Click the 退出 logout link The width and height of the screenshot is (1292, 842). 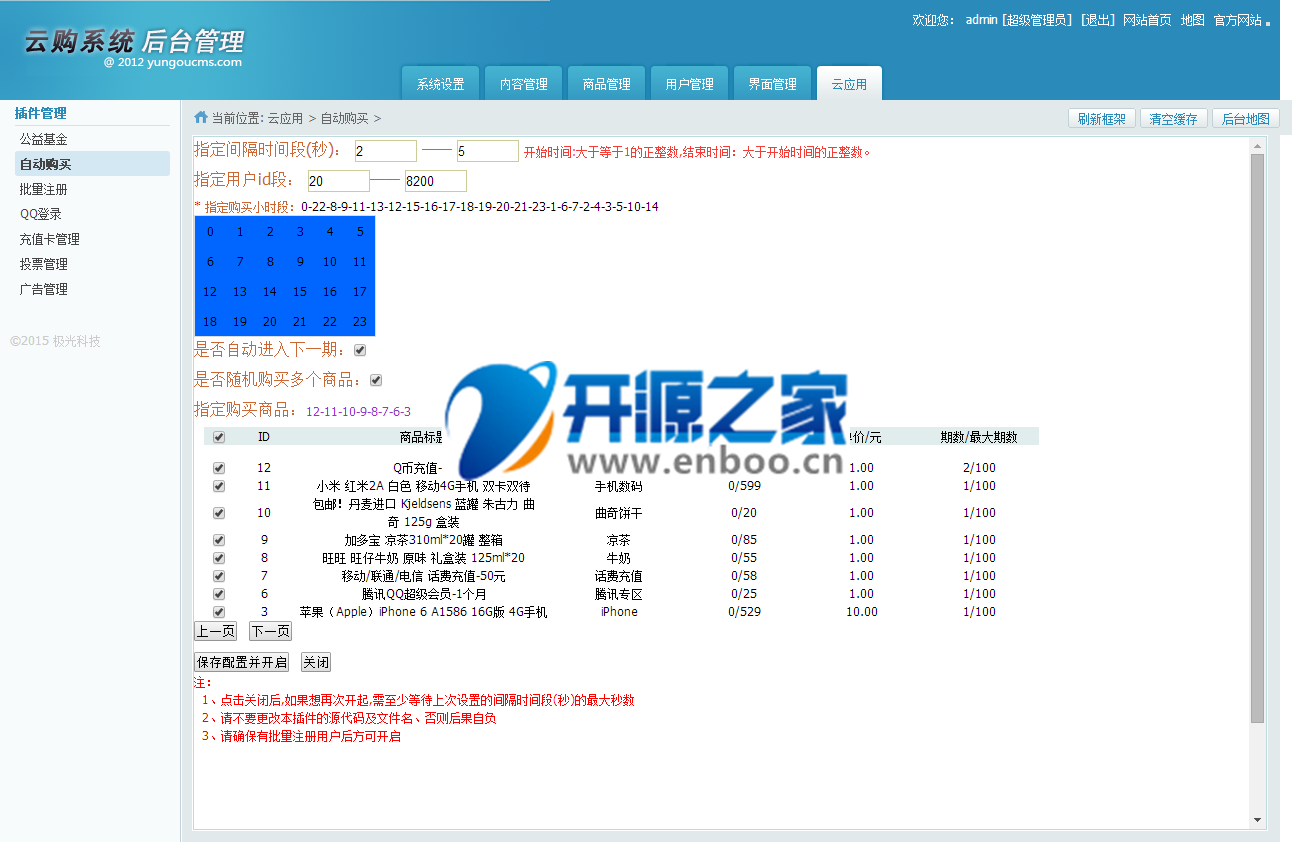[1098, 20]
